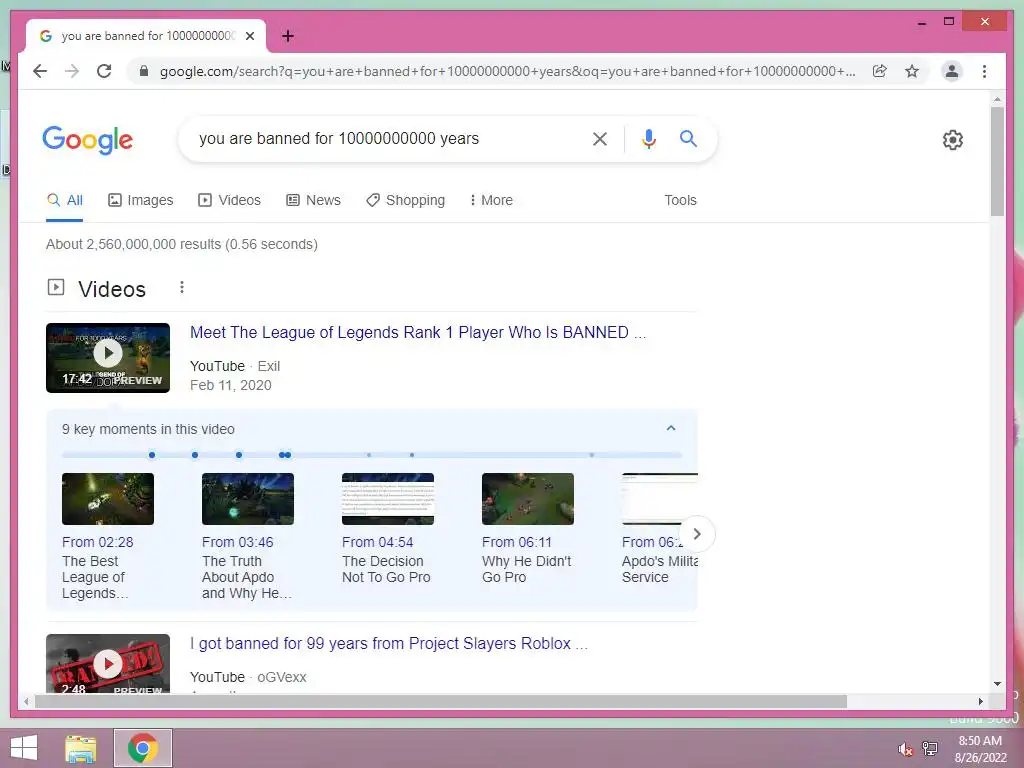Click the taskbar clock 8:50 AM
1024x768 pixels.
[x=980, y=741]
